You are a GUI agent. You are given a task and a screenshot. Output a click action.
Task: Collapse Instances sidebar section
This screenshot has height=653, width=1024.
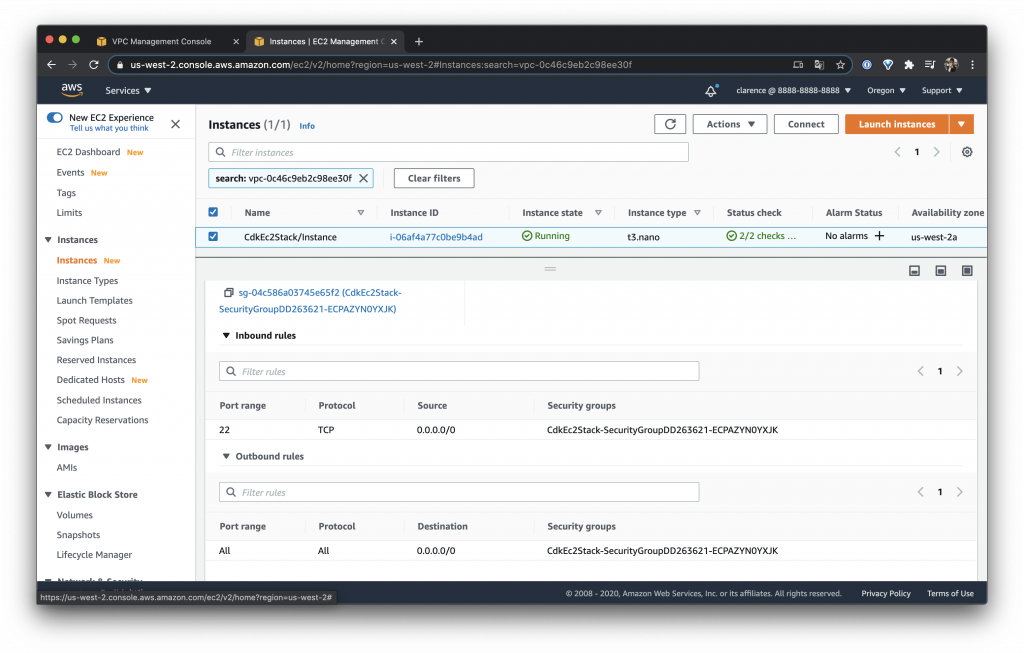click(x=48, y=240)
